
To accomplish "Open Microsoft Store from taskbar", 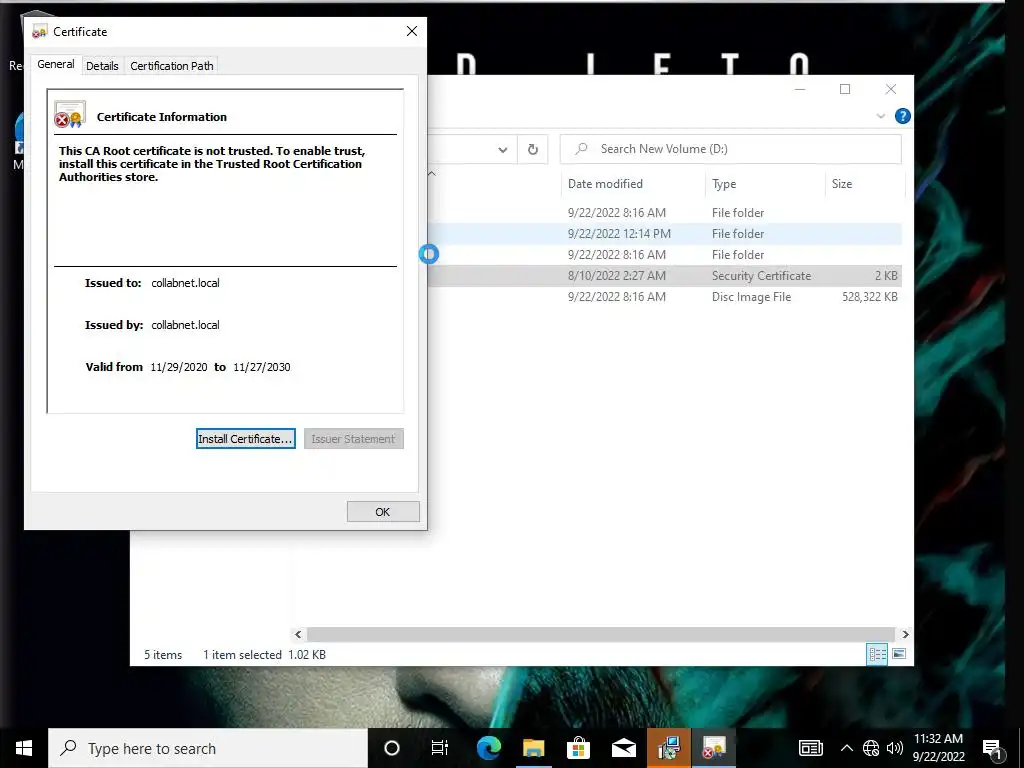I will pos(578,748).
